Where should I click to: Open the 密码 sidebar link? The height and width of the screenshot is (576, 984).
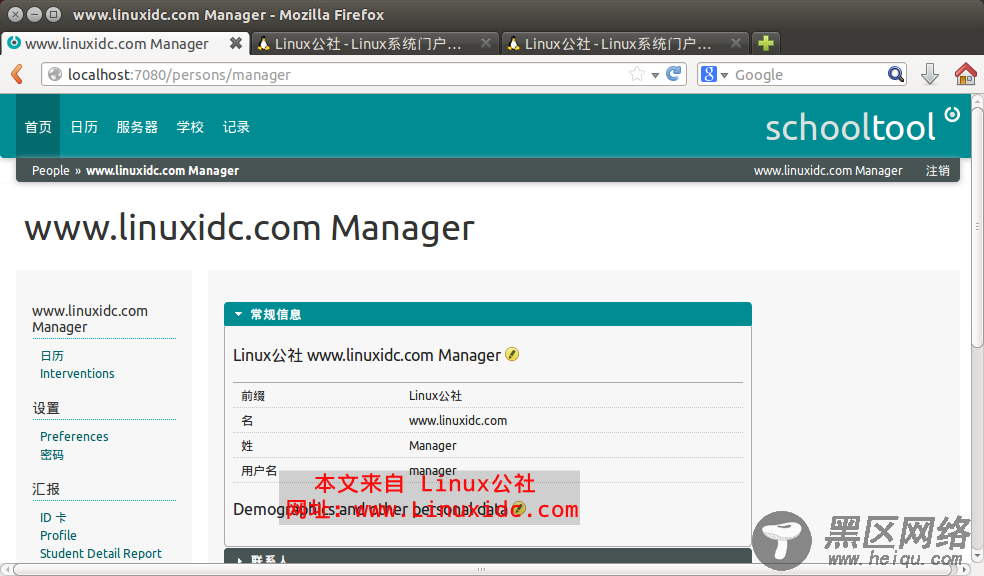pos(51,454)
